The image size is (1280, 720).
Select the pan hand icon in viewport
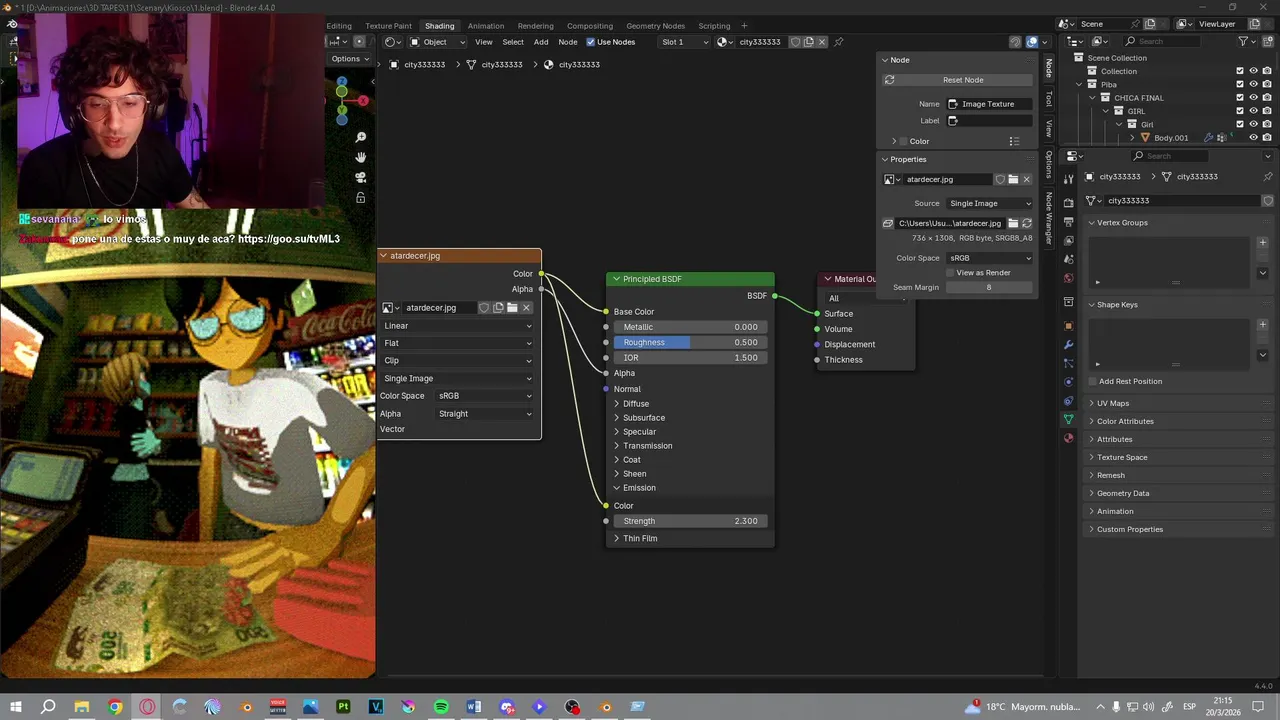pyautogui.click(x=361, y=157)
